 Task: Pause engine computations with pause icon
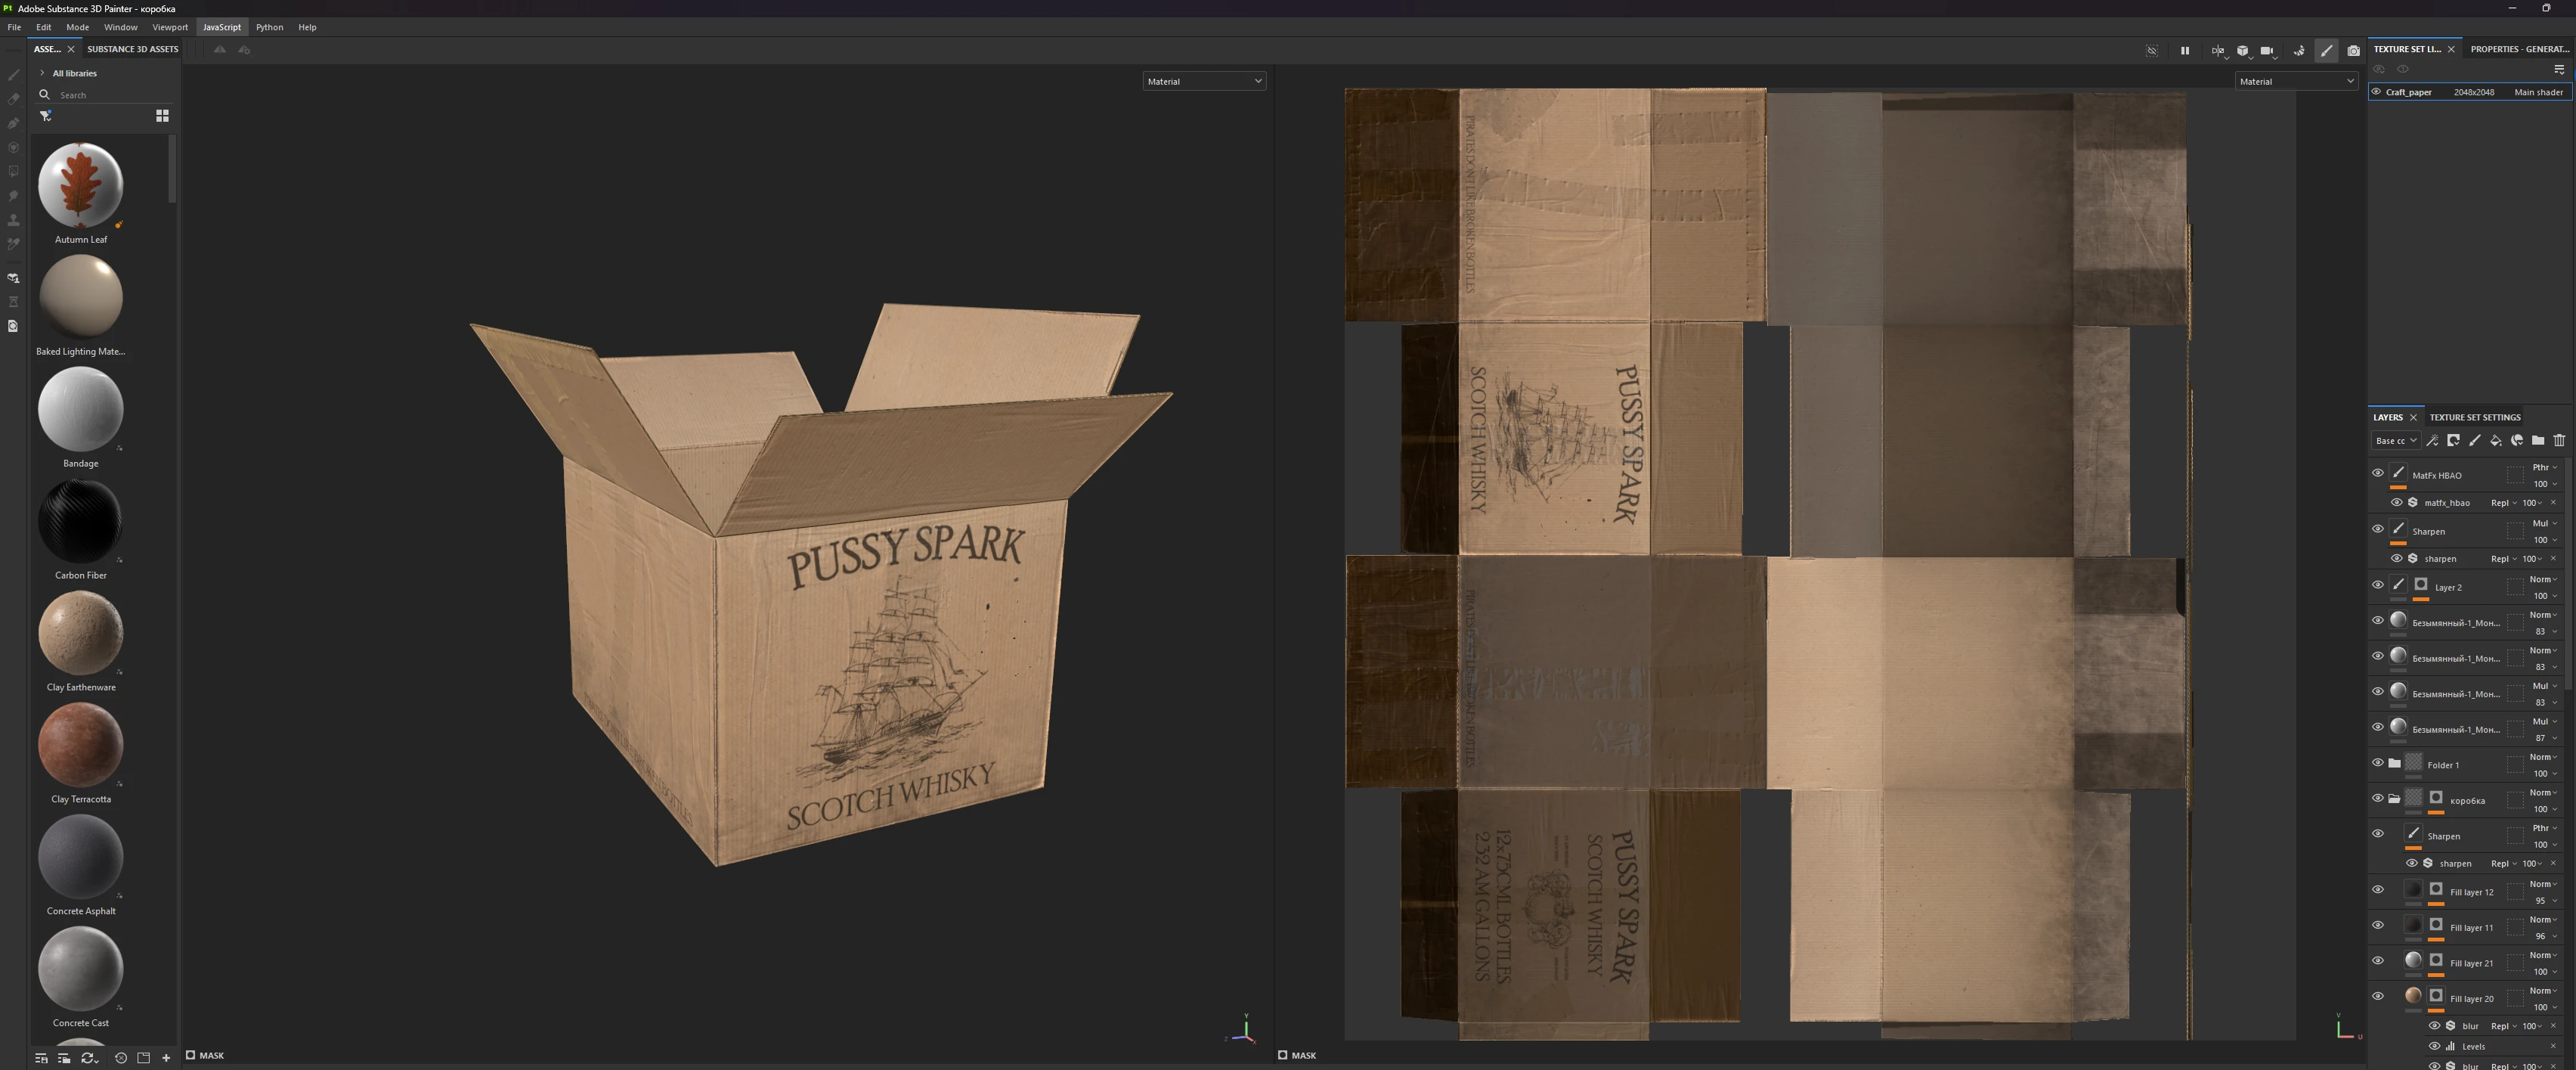[x=2184, y=51]
